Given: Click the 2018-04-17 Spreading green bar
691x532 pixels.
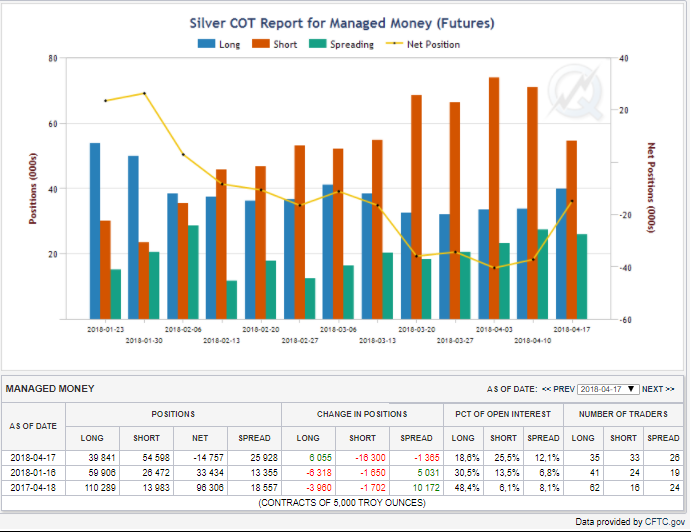Looking at the screenshot, I should [582, 277].
